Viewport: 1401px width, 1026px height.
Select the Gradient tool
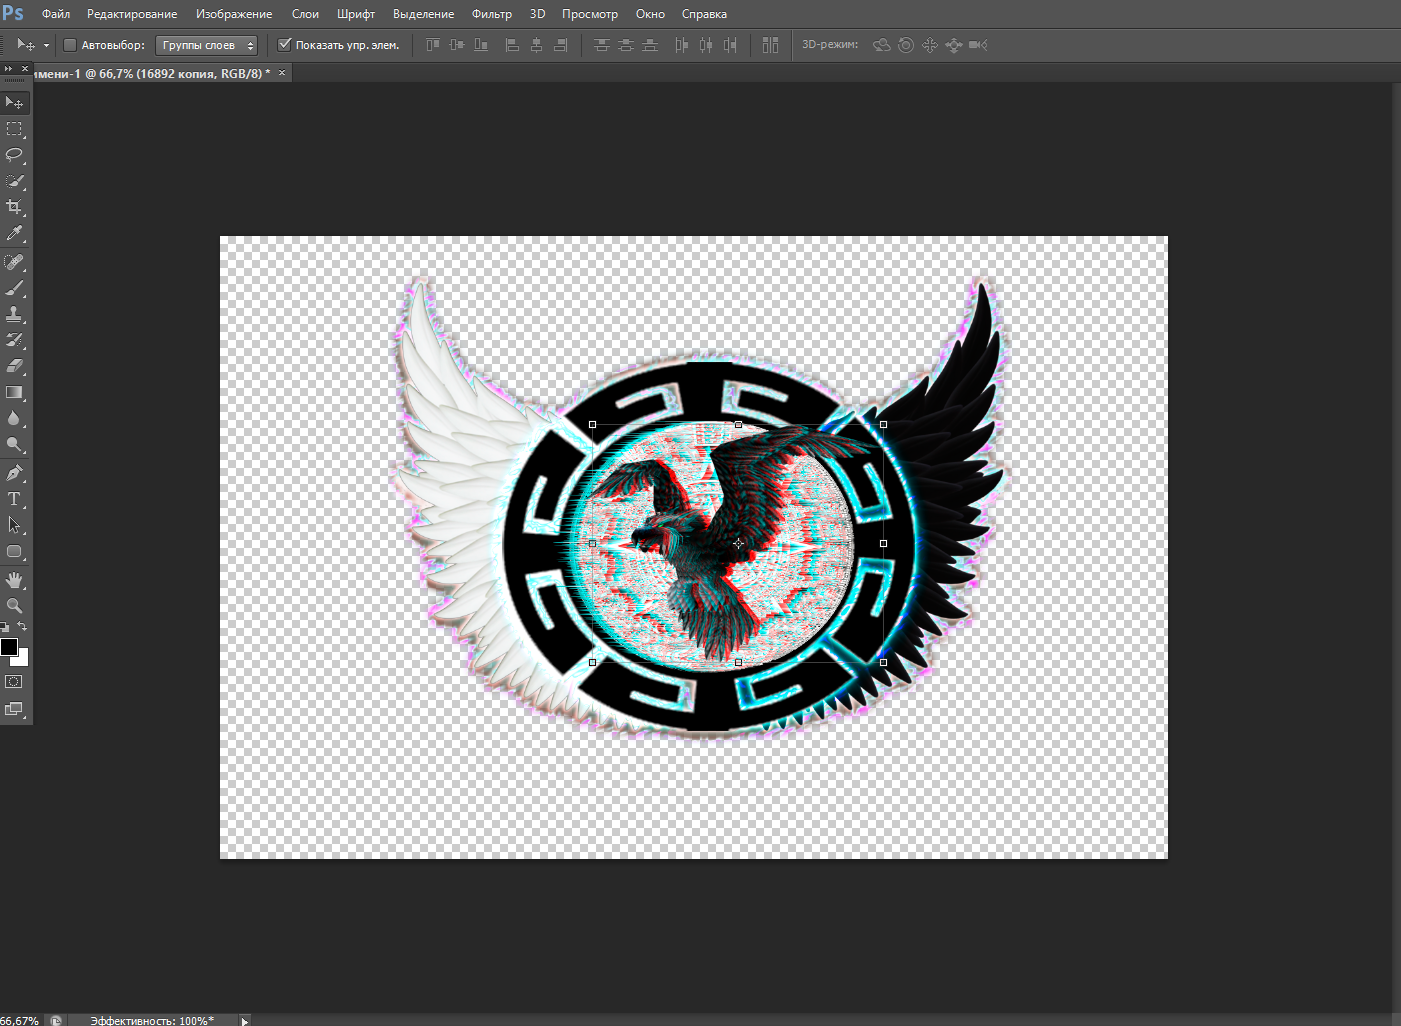pos(14,393)
